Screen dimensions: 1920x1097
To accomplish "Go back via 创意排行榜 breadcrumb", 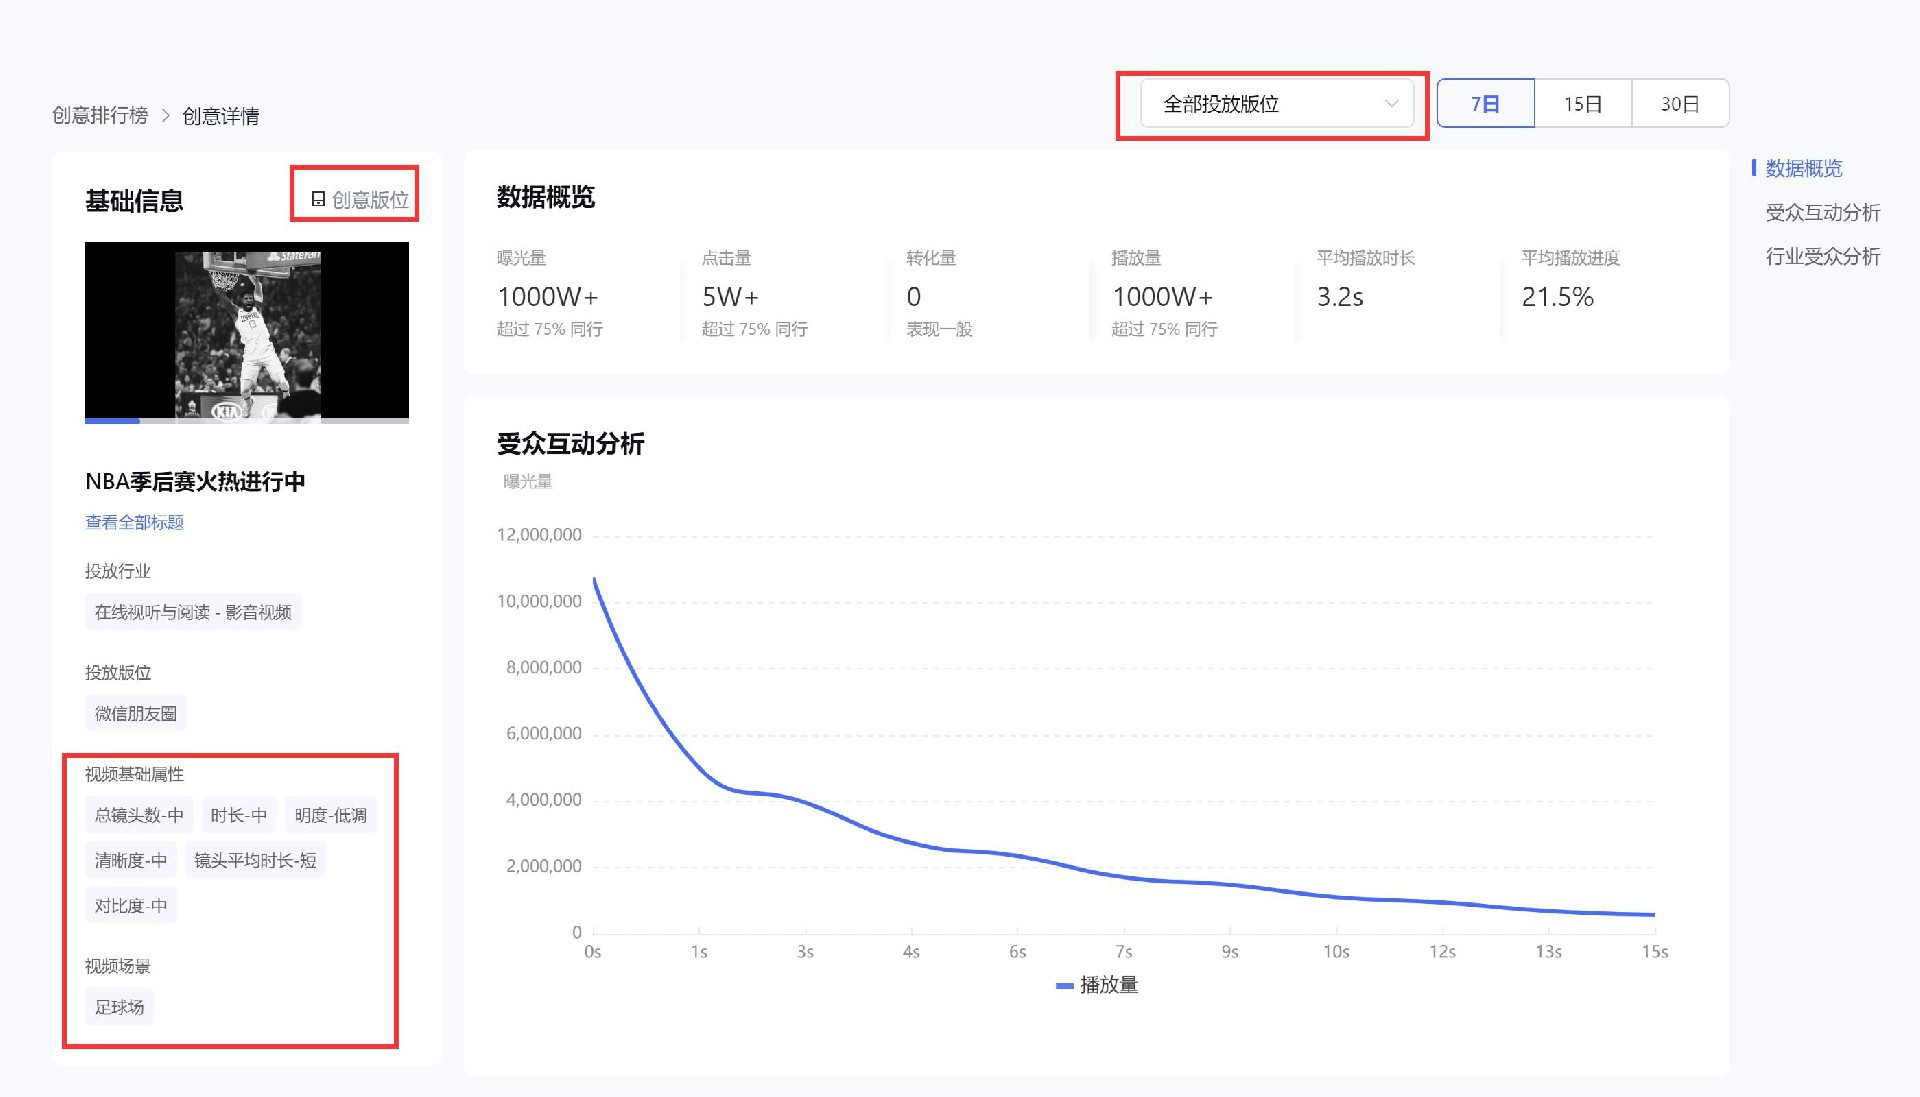I will coord(101,116).
